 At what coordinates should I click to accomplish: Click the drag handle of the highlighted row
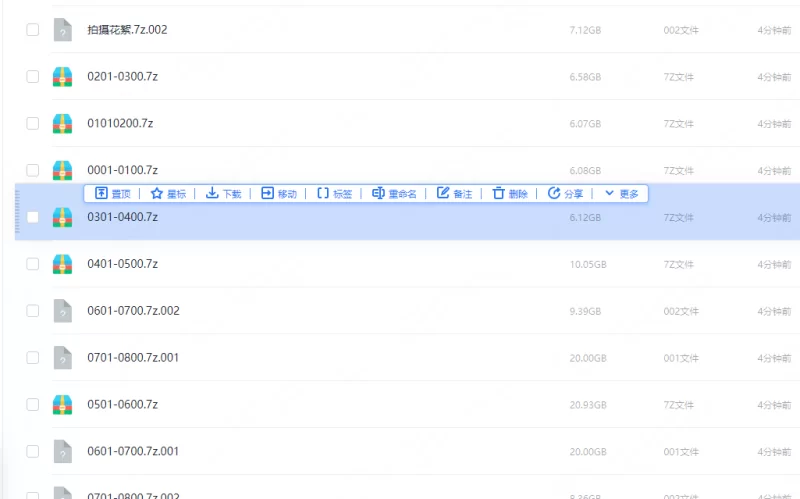tap(17, 212)
